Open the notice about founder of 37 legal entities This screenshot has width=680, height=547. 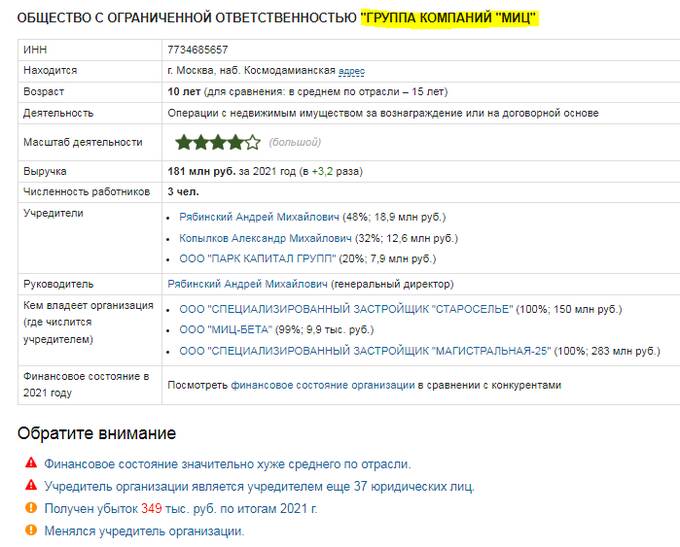[259, 486]
